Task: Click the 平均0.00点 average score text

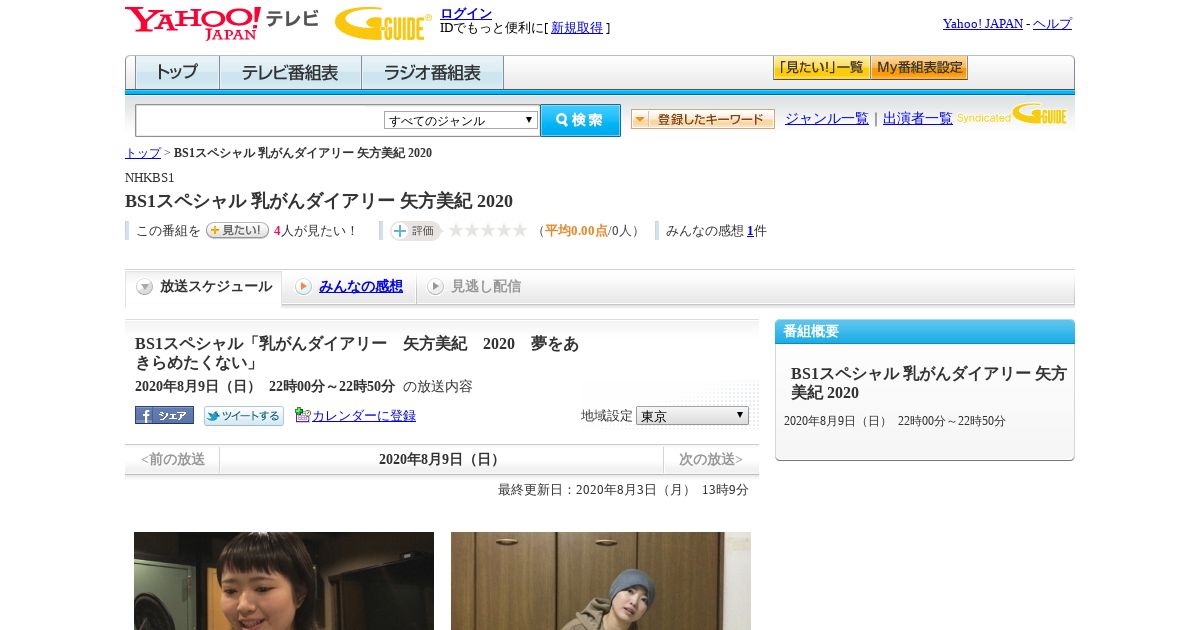Action: pos(576,231)
